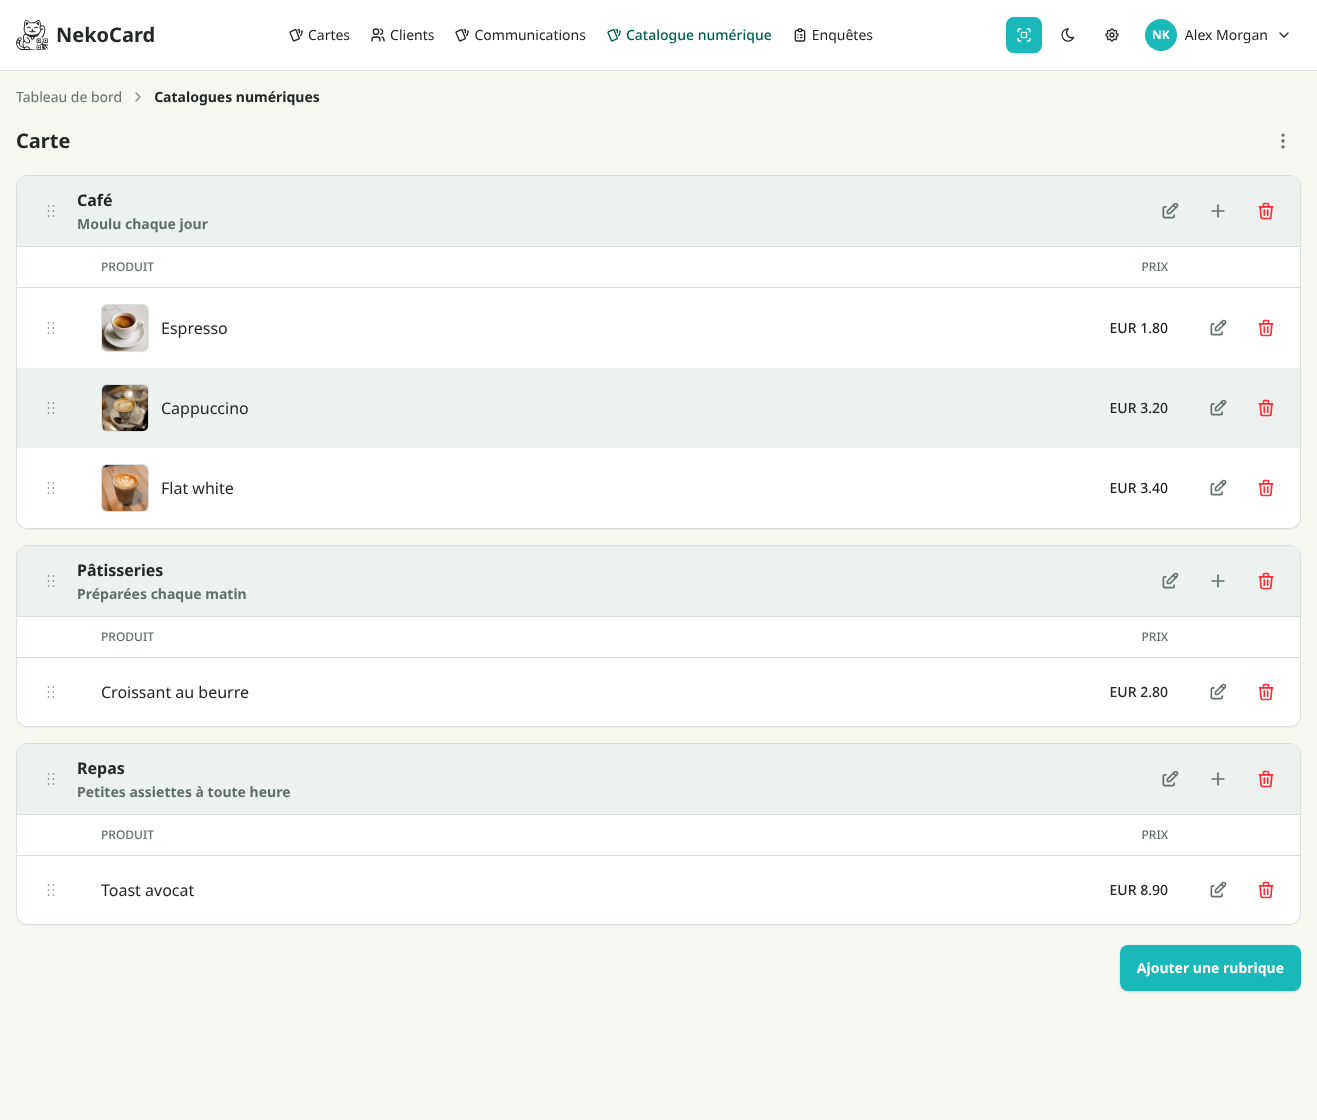This screenshot has width=1317, height=1120.
Task: Delete the Toast avocat product
Action: (x=1266, y=890)
